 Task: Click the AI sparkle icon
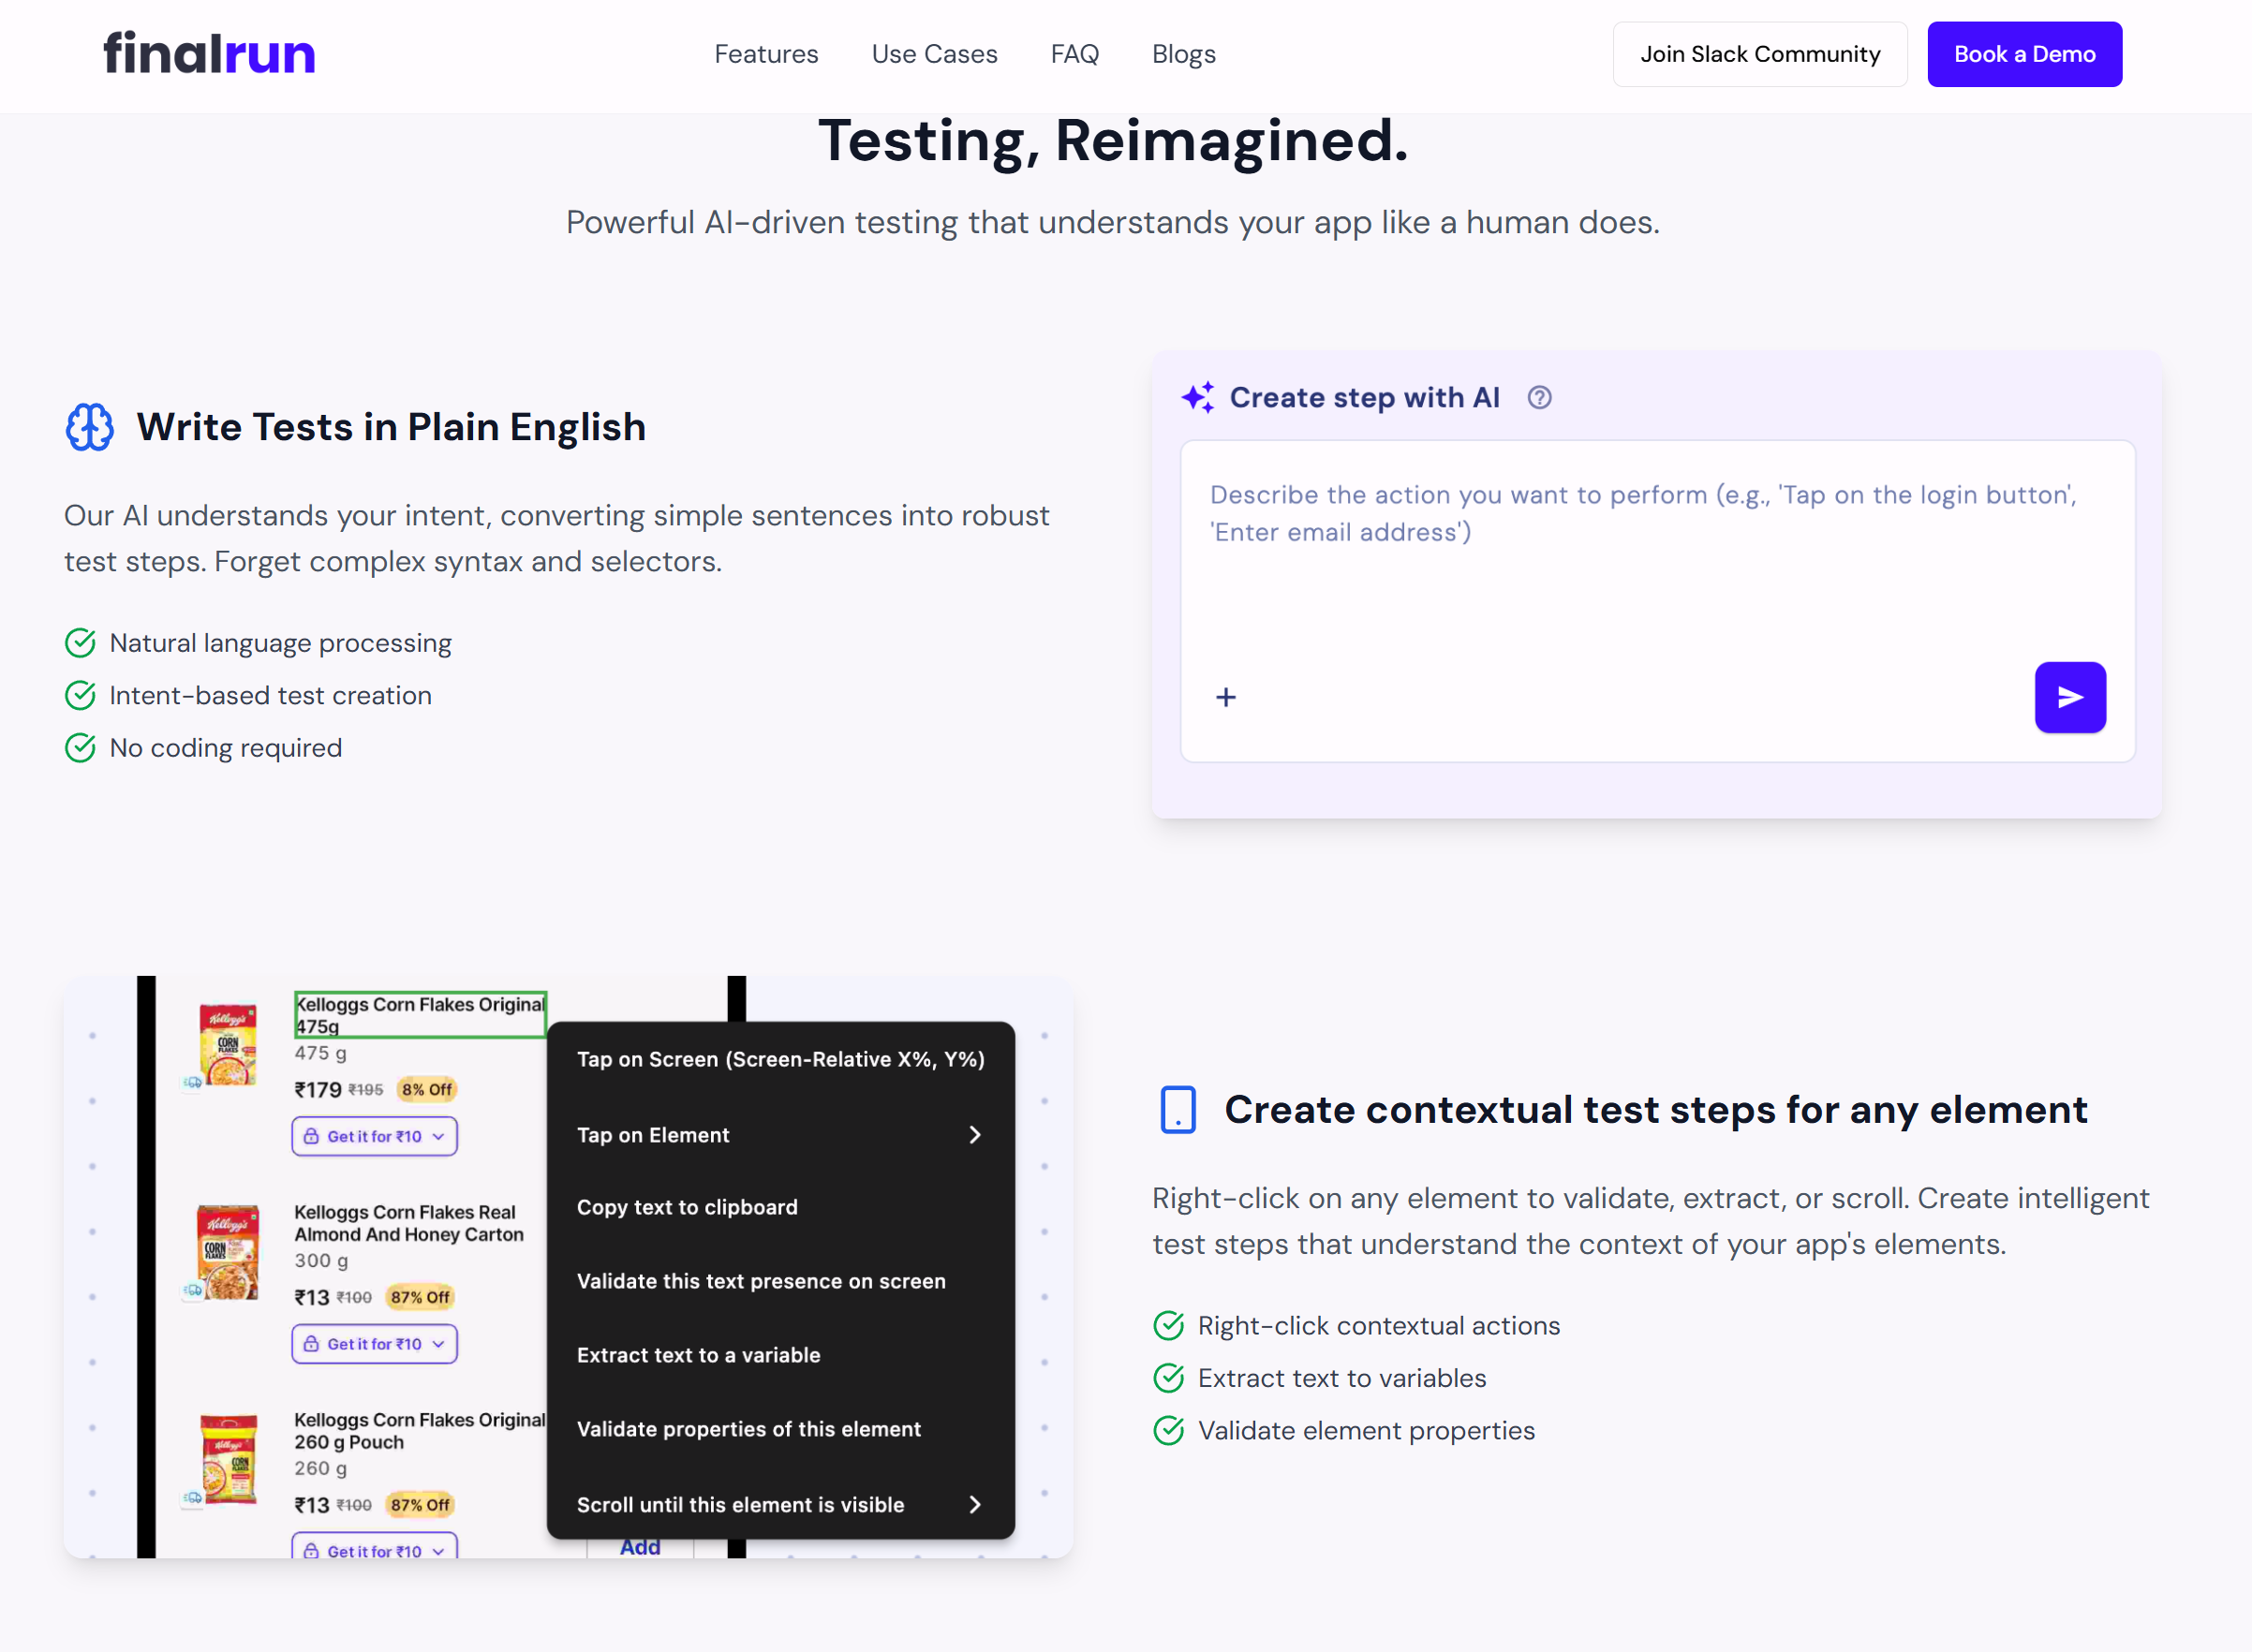(1198, 398)
